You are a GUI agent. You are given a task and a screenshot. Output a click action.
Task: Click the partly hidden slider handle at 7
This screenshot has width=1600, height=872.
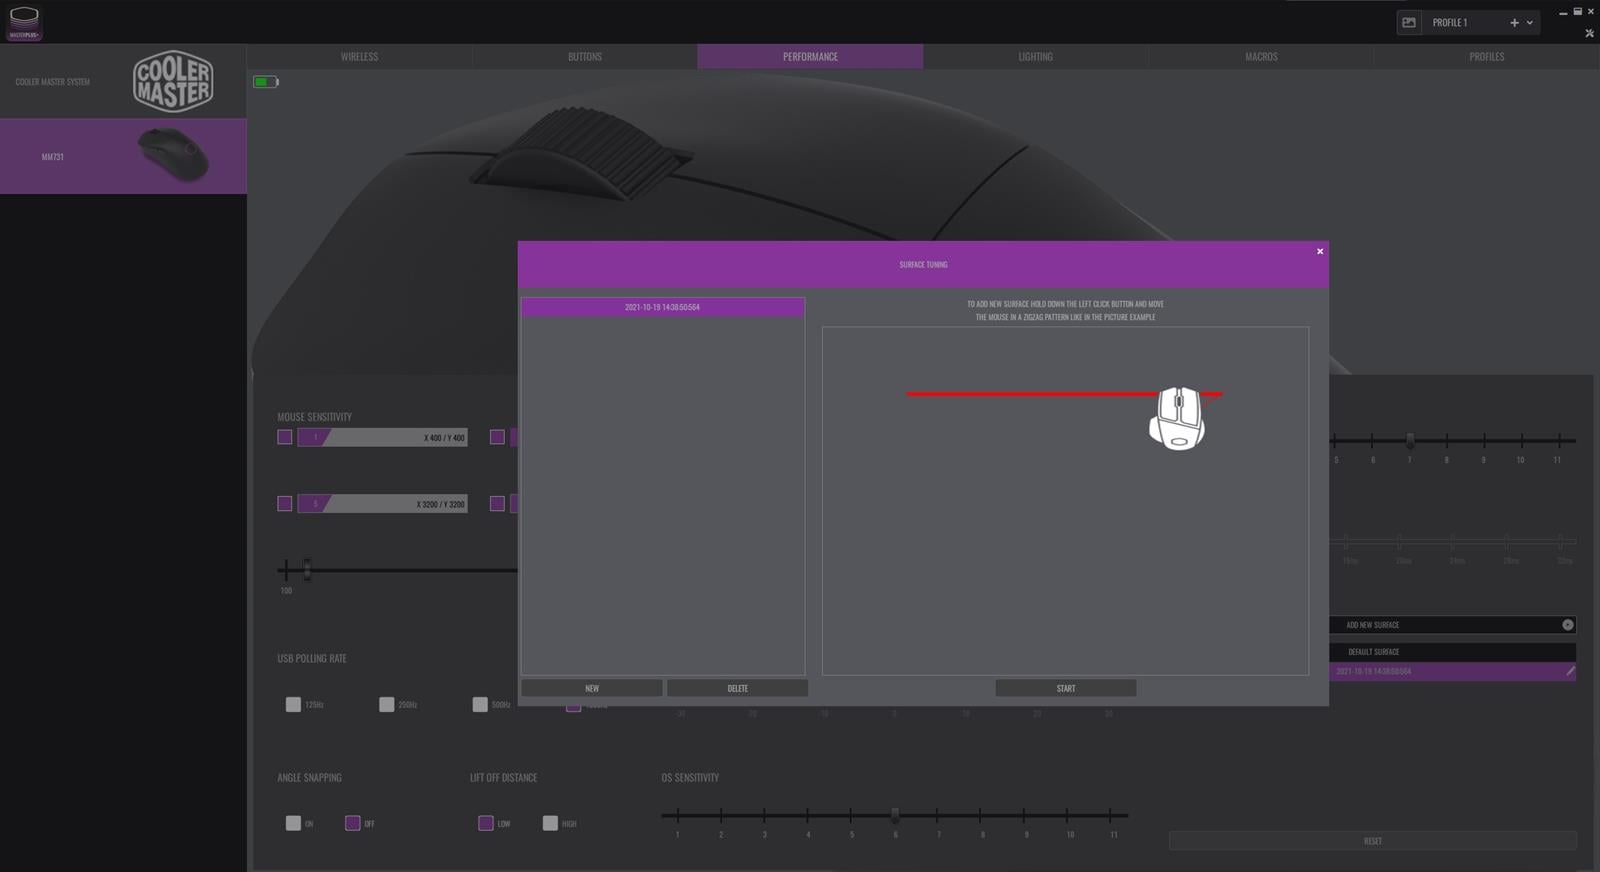coord(1410,440)
